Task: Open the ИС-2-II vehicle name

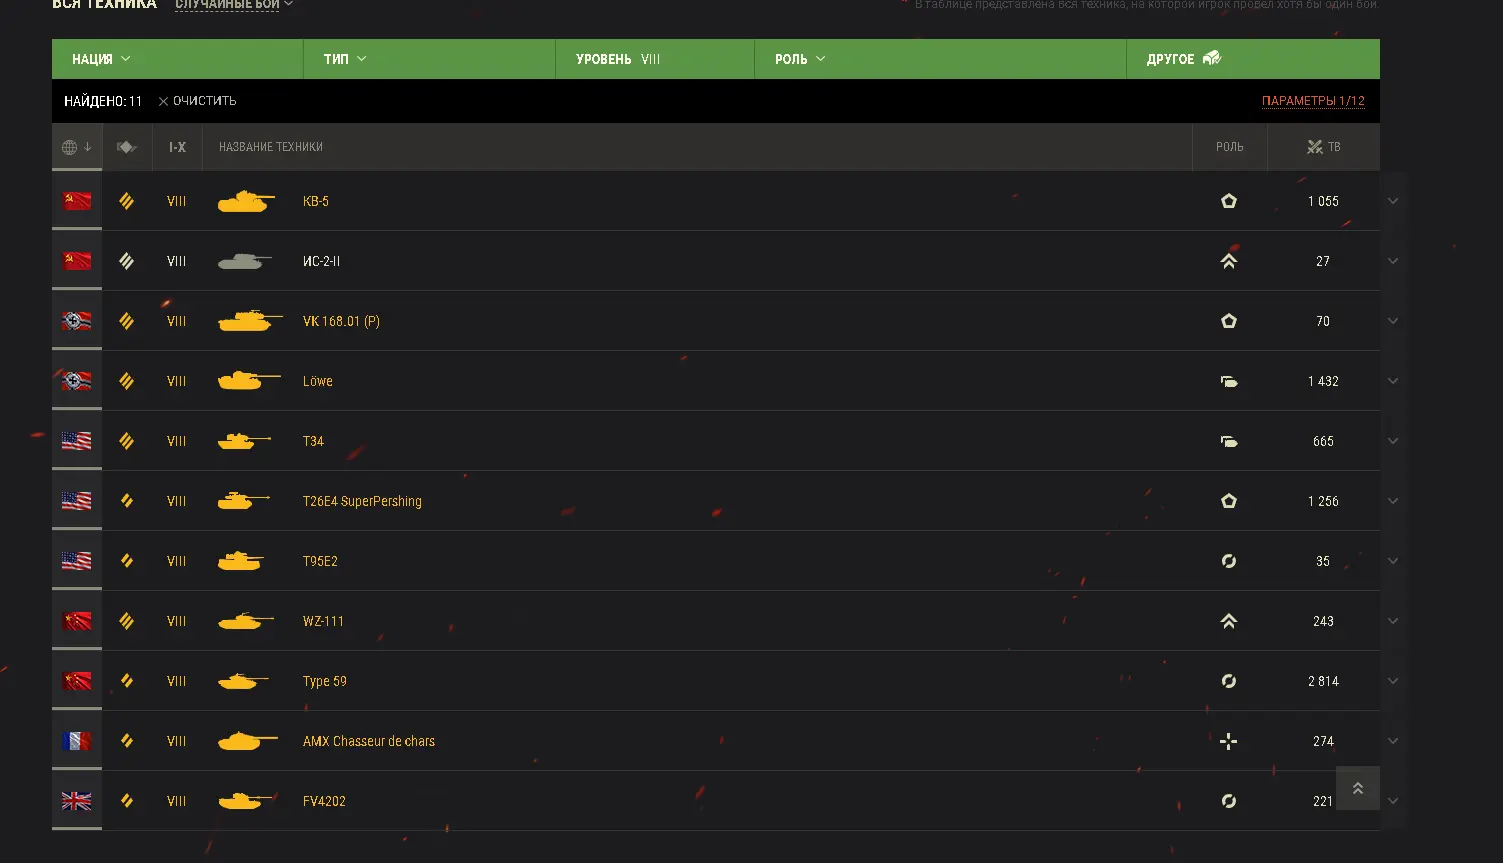Action: pyautogui.click(x=322, y=261)
